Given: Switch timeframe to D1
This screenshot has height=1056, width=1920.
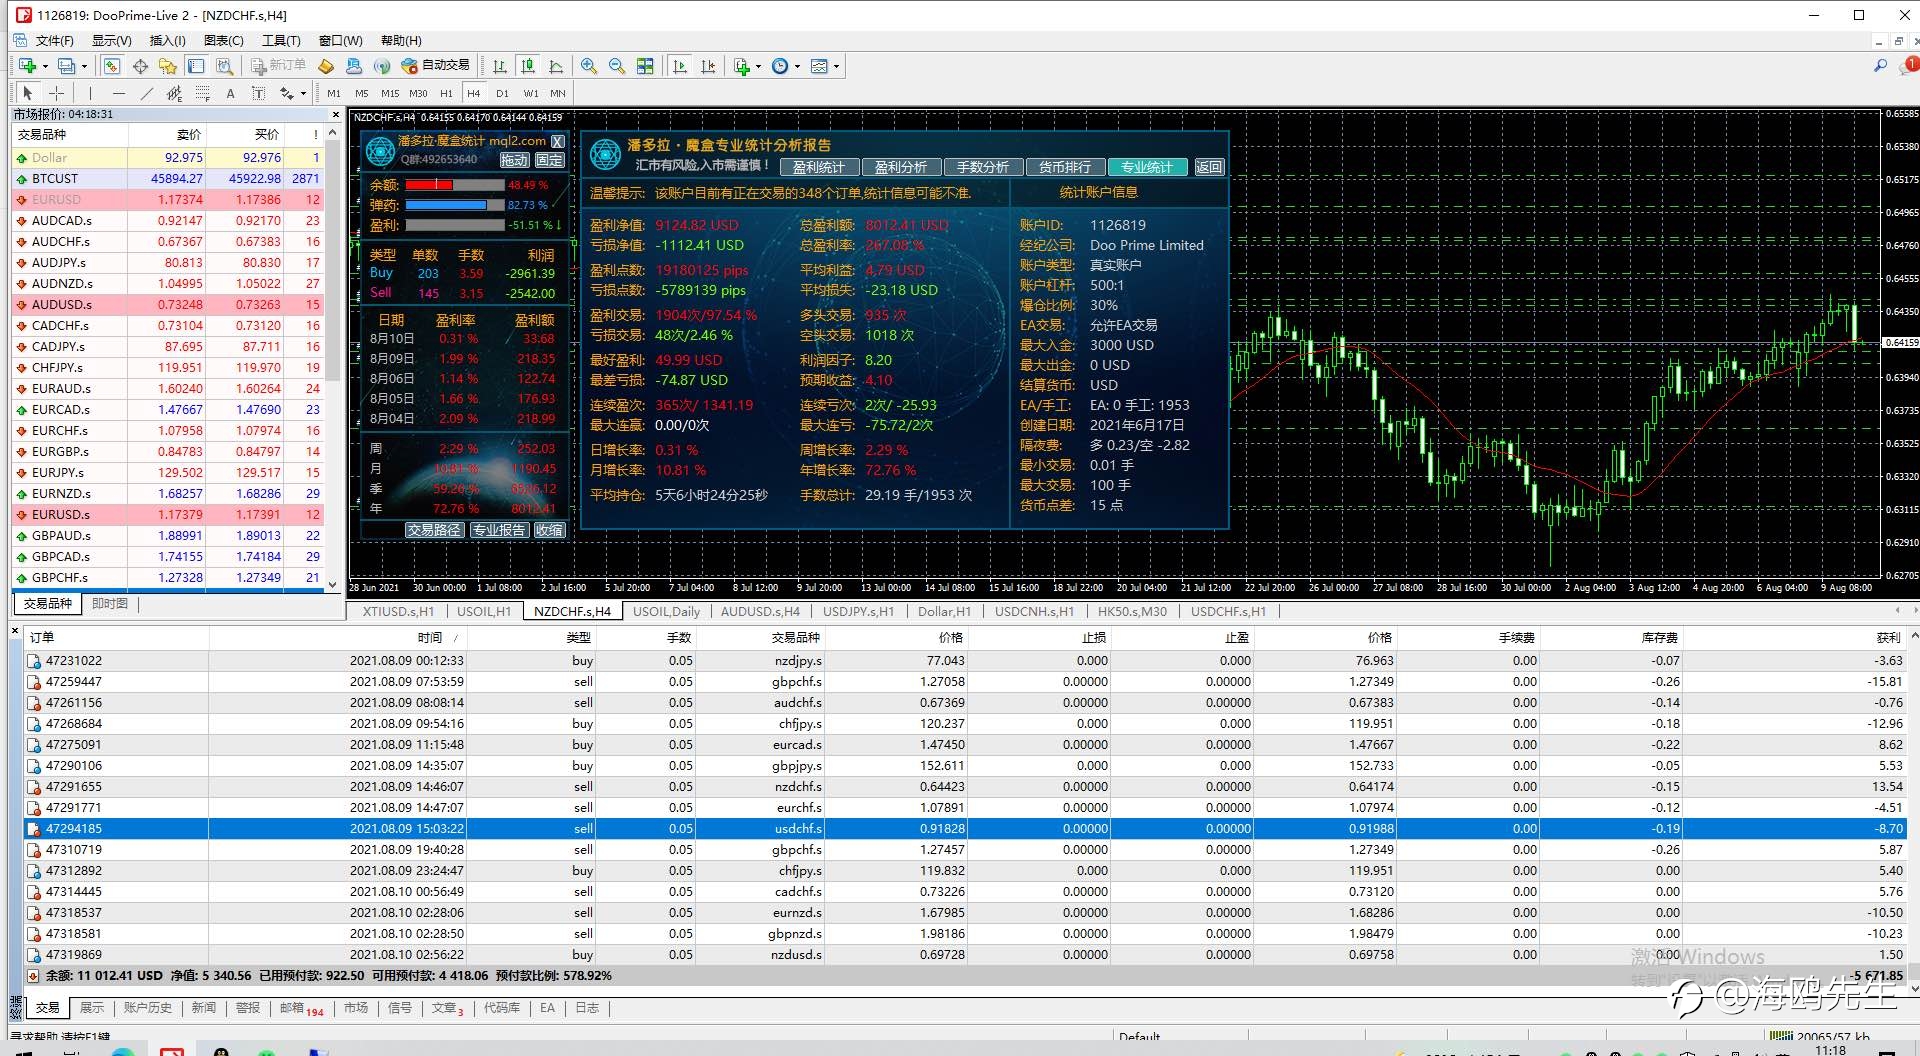Looking at the screenshot, I should pyautogui.click(x=502, y=93).
